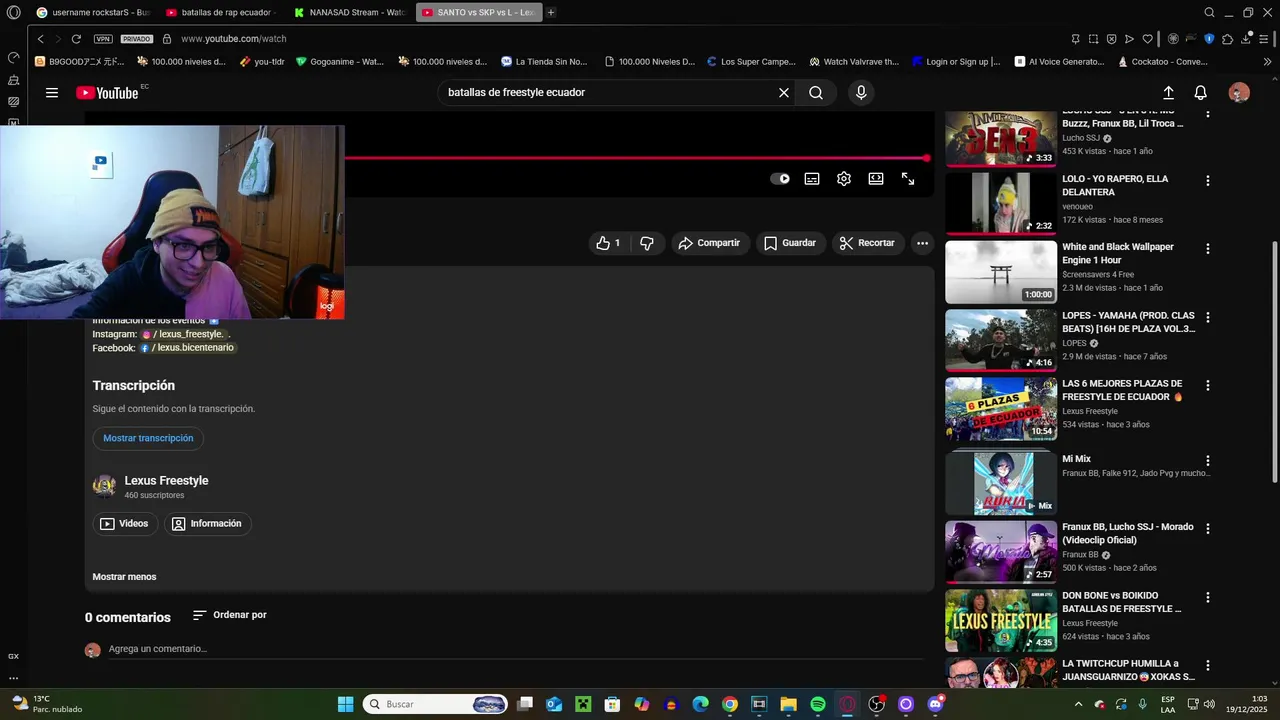Open the lexus_freestyle Instagram link
Image resolution: width=1280 pixels, height=720 pixels.
183,334
